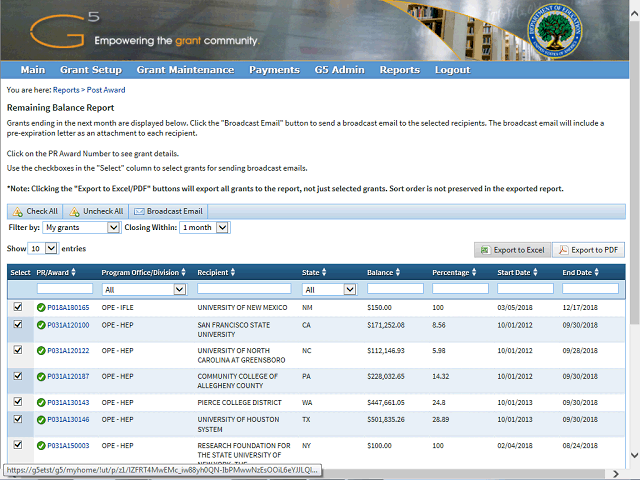
Task: Click the Export to PDF icon
Action: pyautogui.click(x=562, y=249)
